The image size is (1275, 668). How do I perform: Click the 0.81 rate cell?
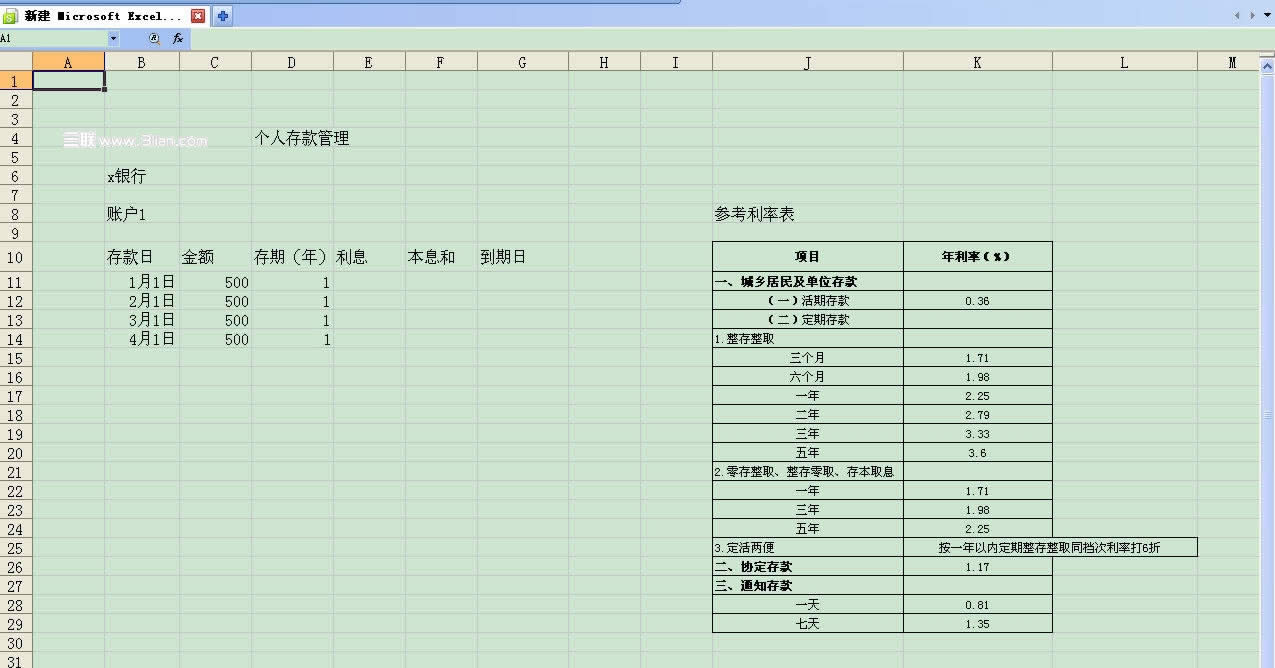pos(978,605)
